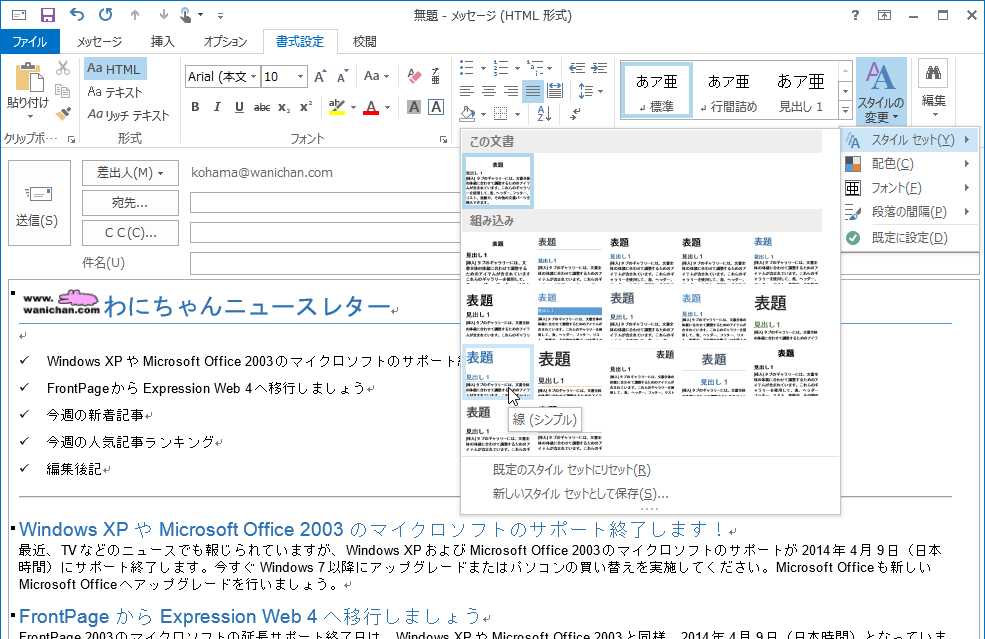Increase indent of paragraph
985x639 pixels.
point(599,68)
